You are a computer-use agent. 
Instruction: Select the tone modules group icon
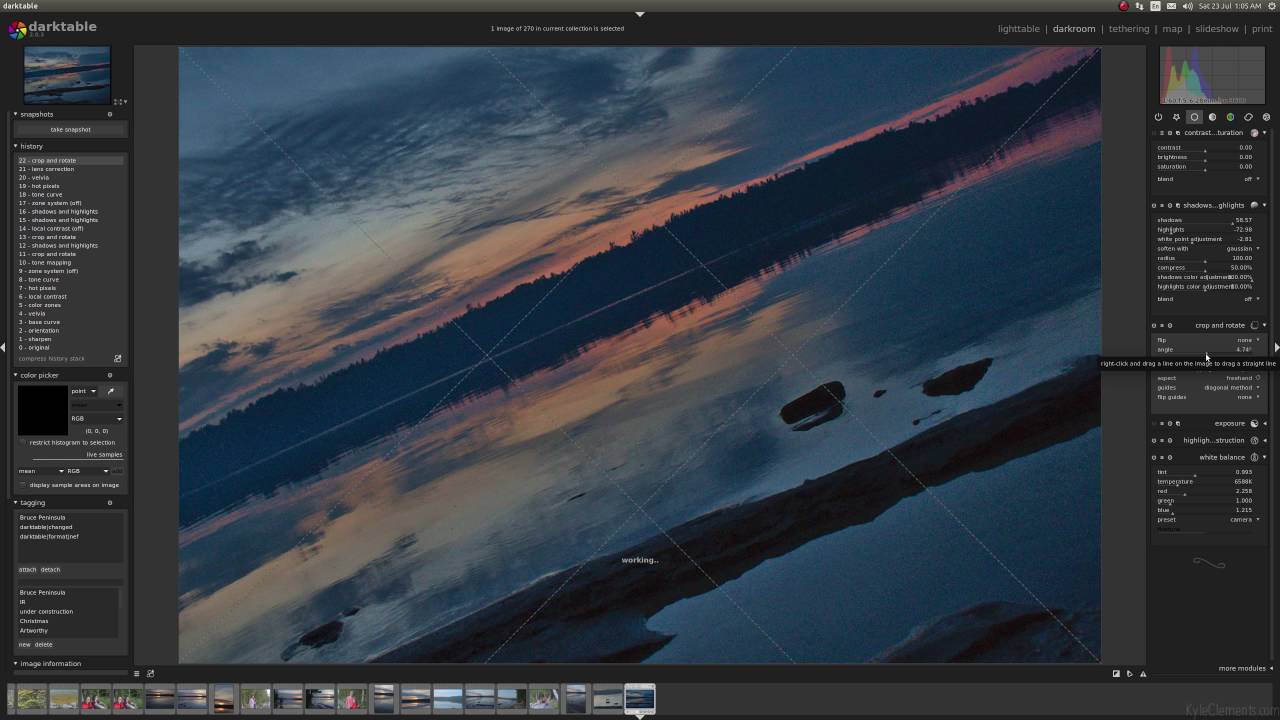point(1212,117)
